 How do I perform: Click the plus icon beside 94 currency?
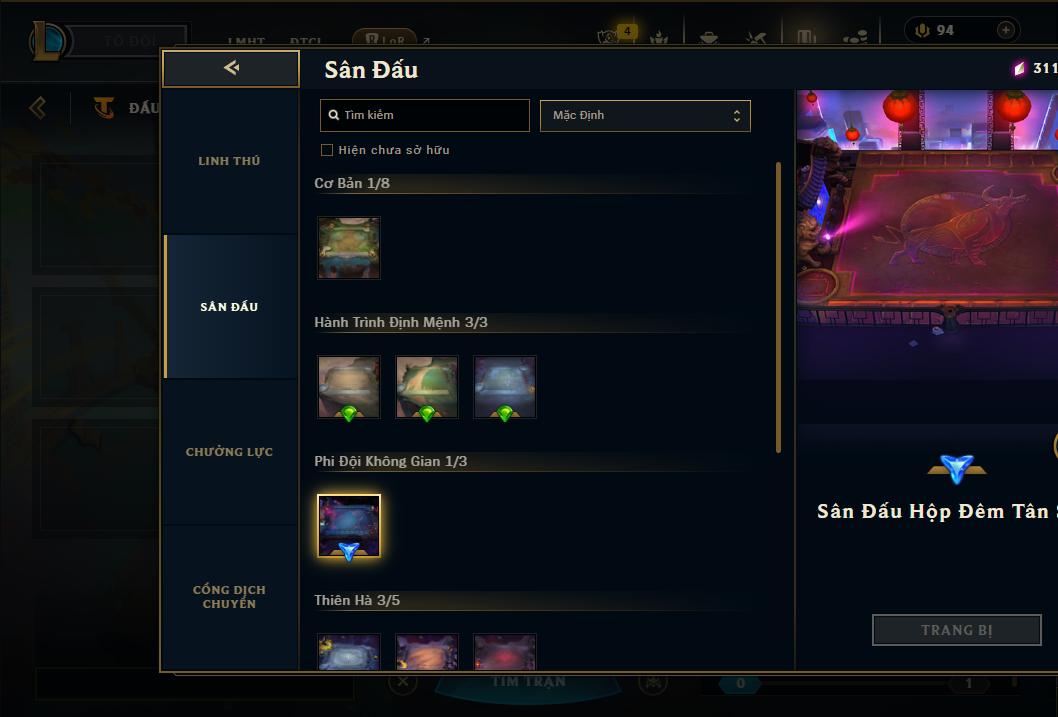point(1005,30)
